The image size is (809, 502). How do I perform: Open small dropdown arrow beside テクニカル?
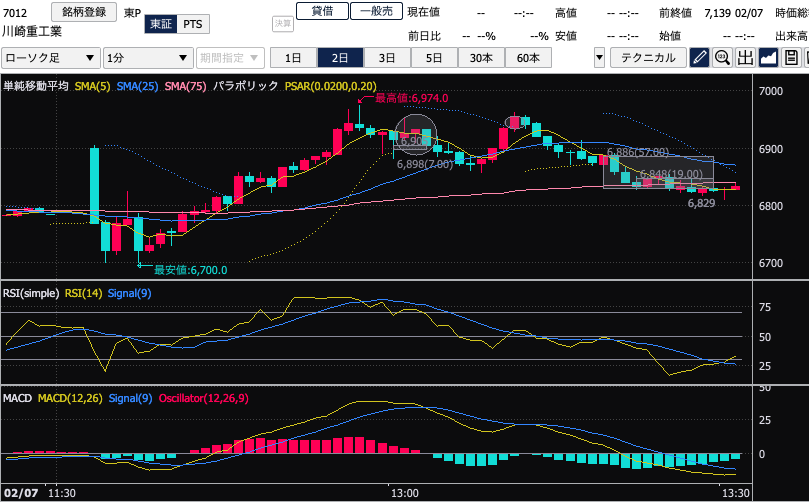[x=599, y=58]
